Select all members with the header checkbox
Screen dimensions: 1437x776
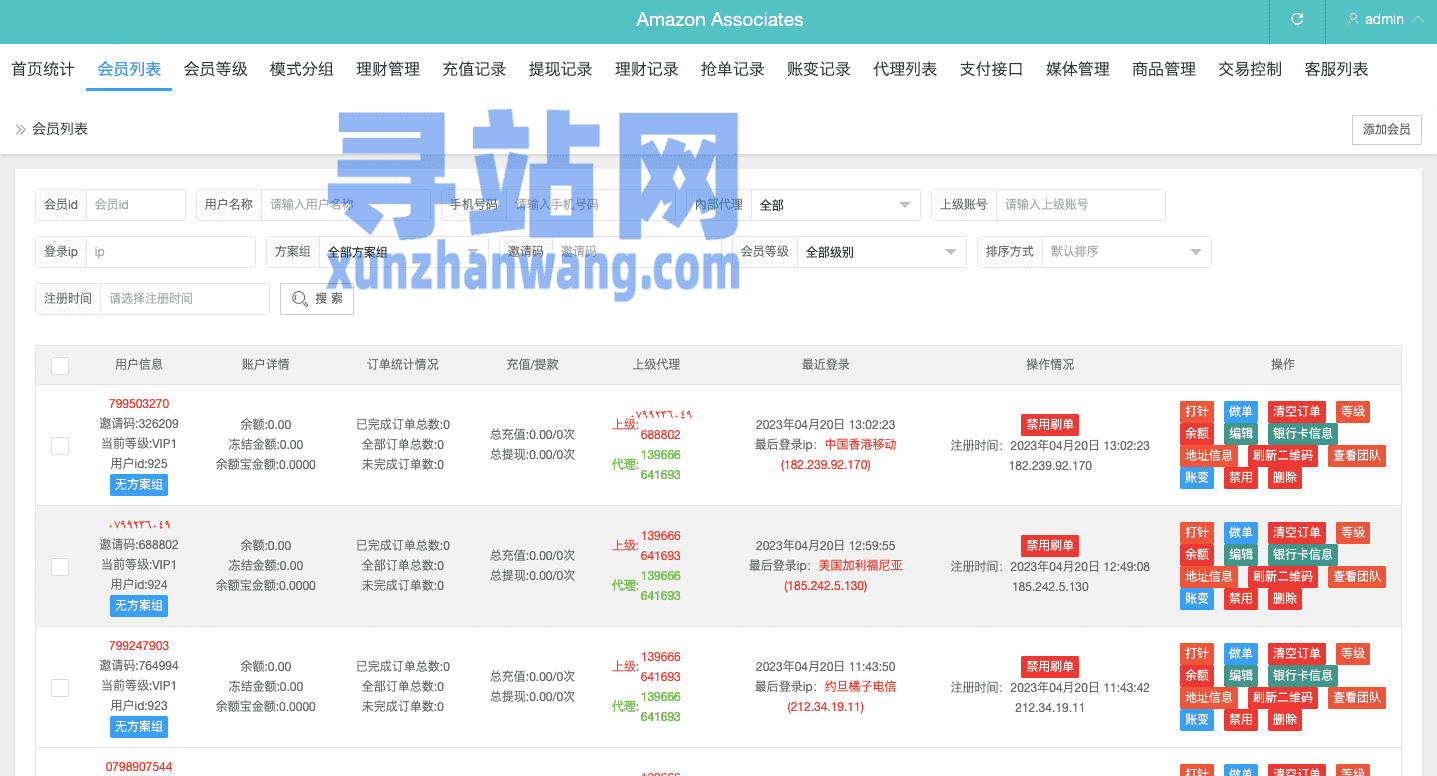(x=60, y=366)
